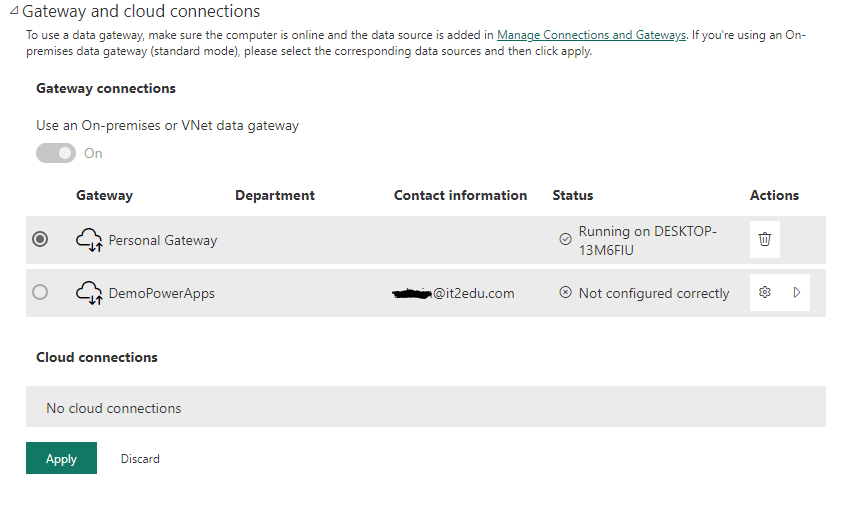Open settings gear for DemoPowerApps gateway
This screenshot has width=866, height=509.
tap(765, 293)
